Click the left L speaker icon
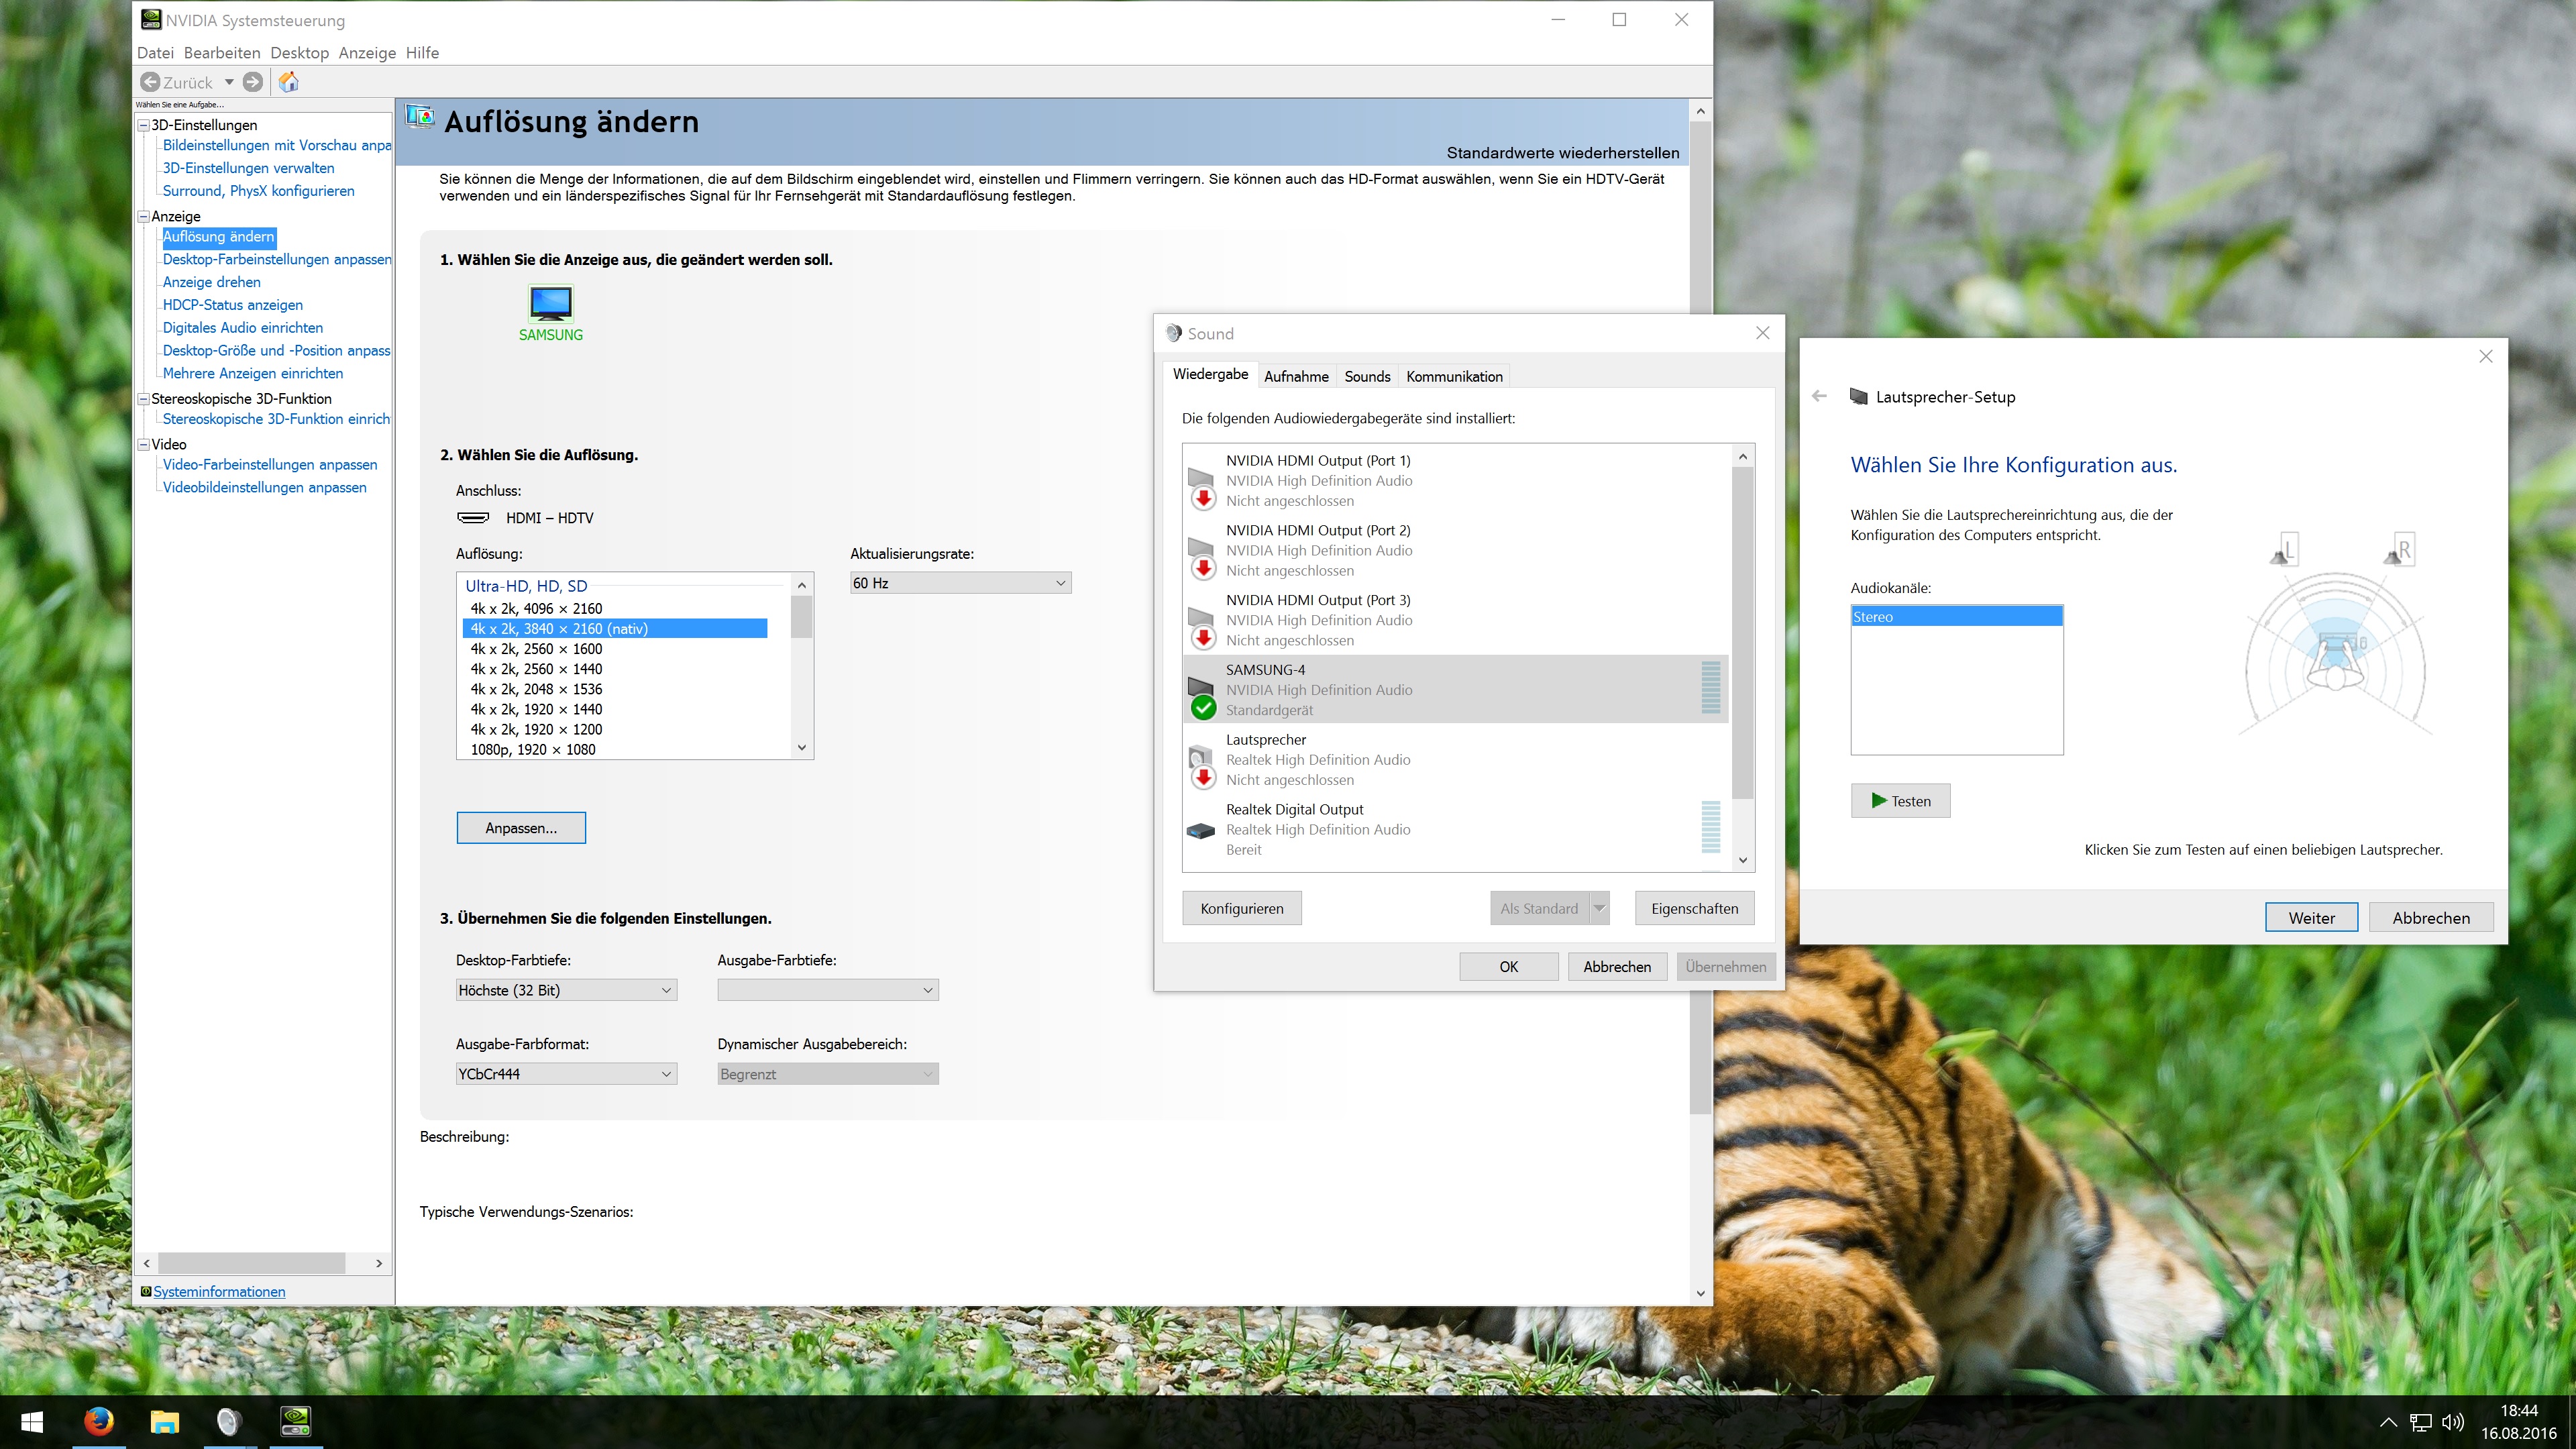Viewport: 2576px width, 1449px height. pos(2284,550)
